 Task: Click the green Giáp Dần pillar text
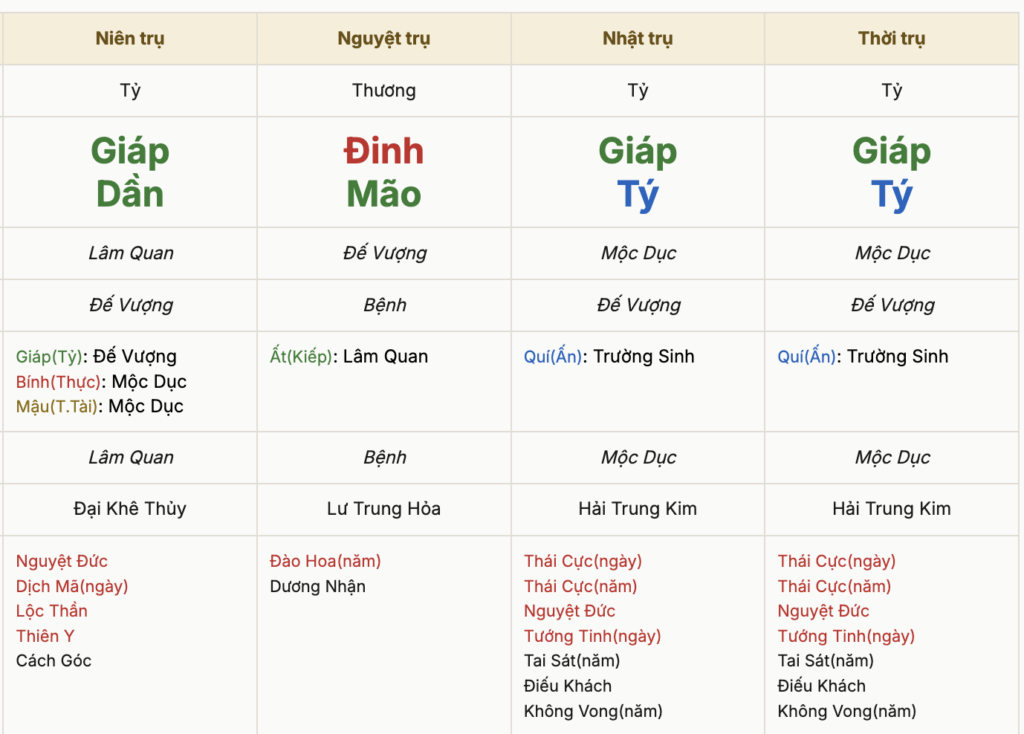(130, 172)
